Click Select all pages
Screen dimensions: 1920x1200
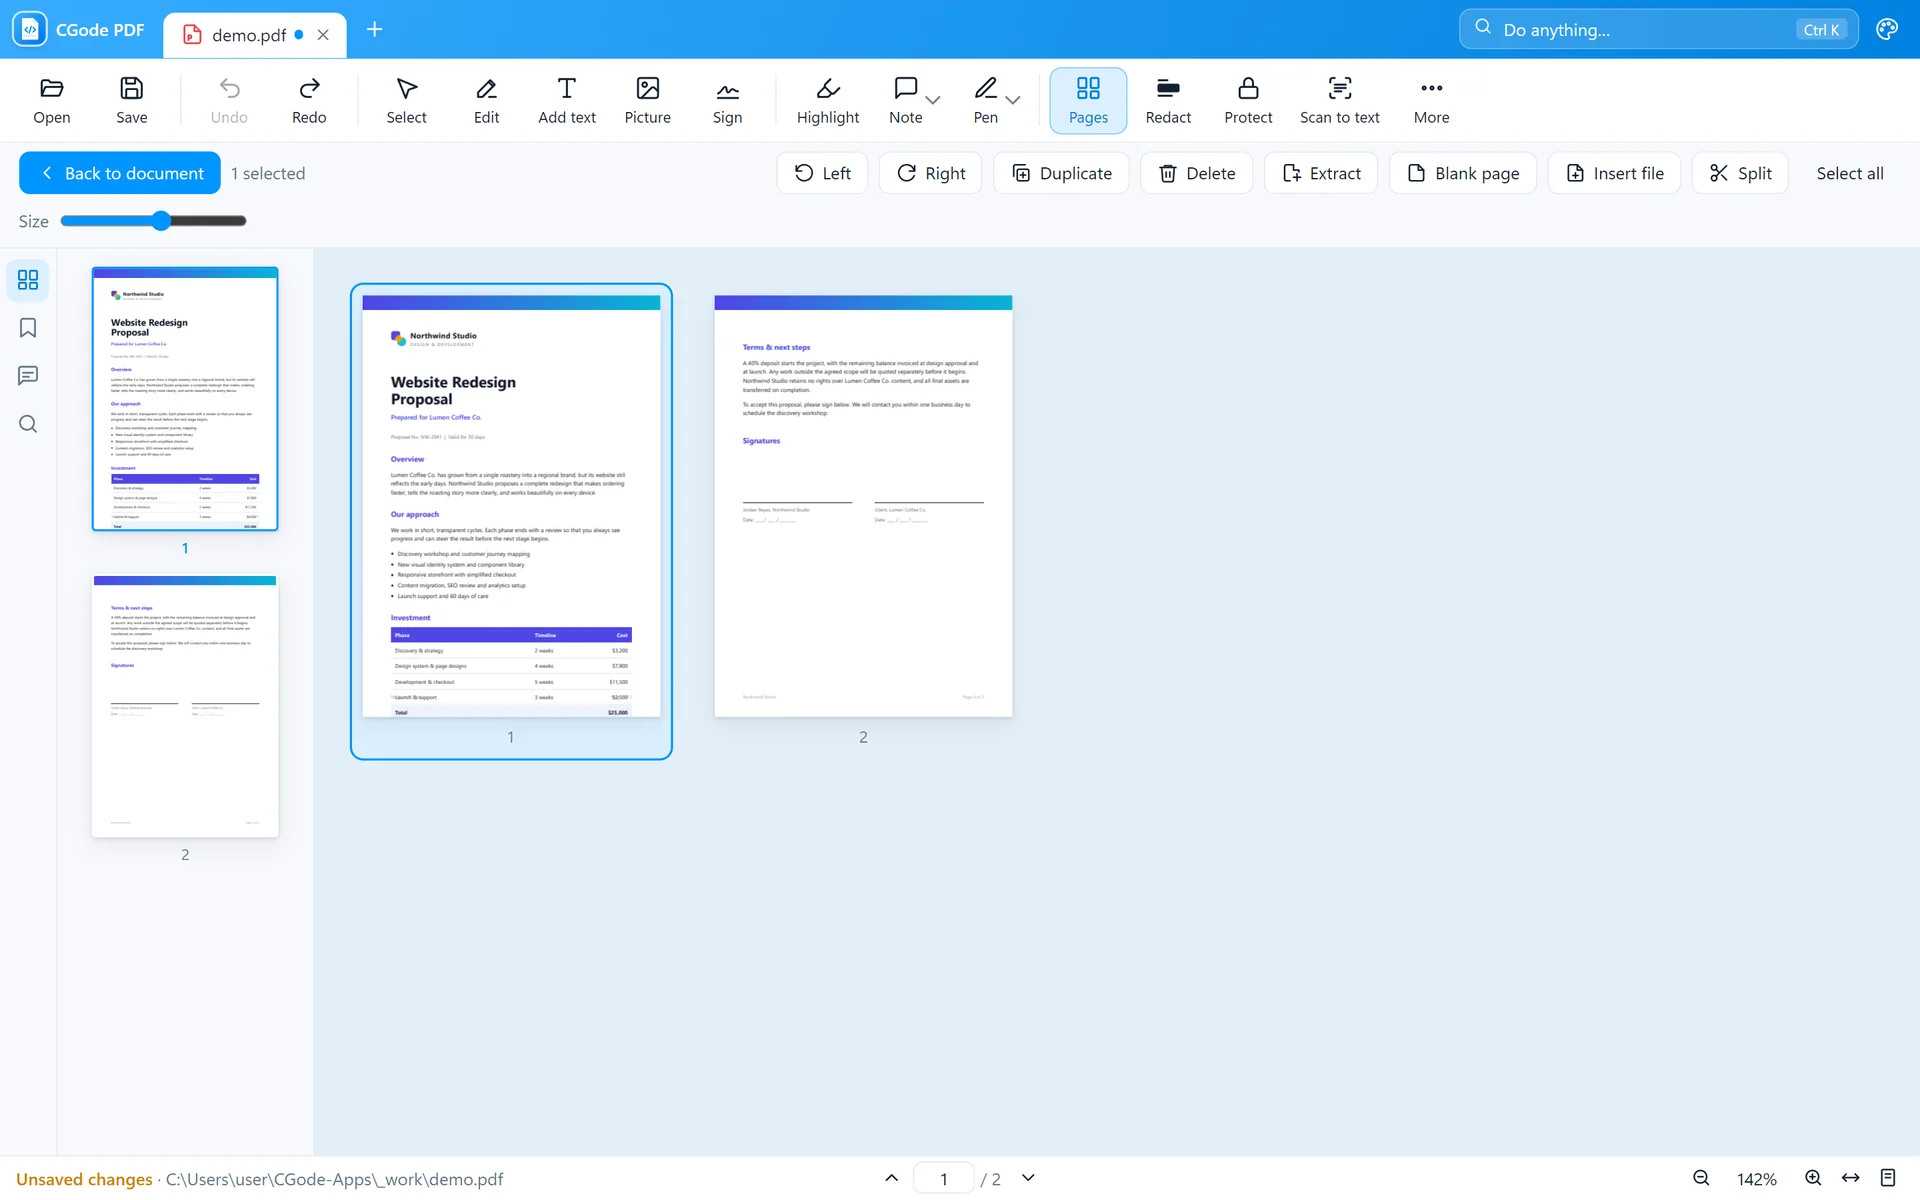pos(1849,173)
